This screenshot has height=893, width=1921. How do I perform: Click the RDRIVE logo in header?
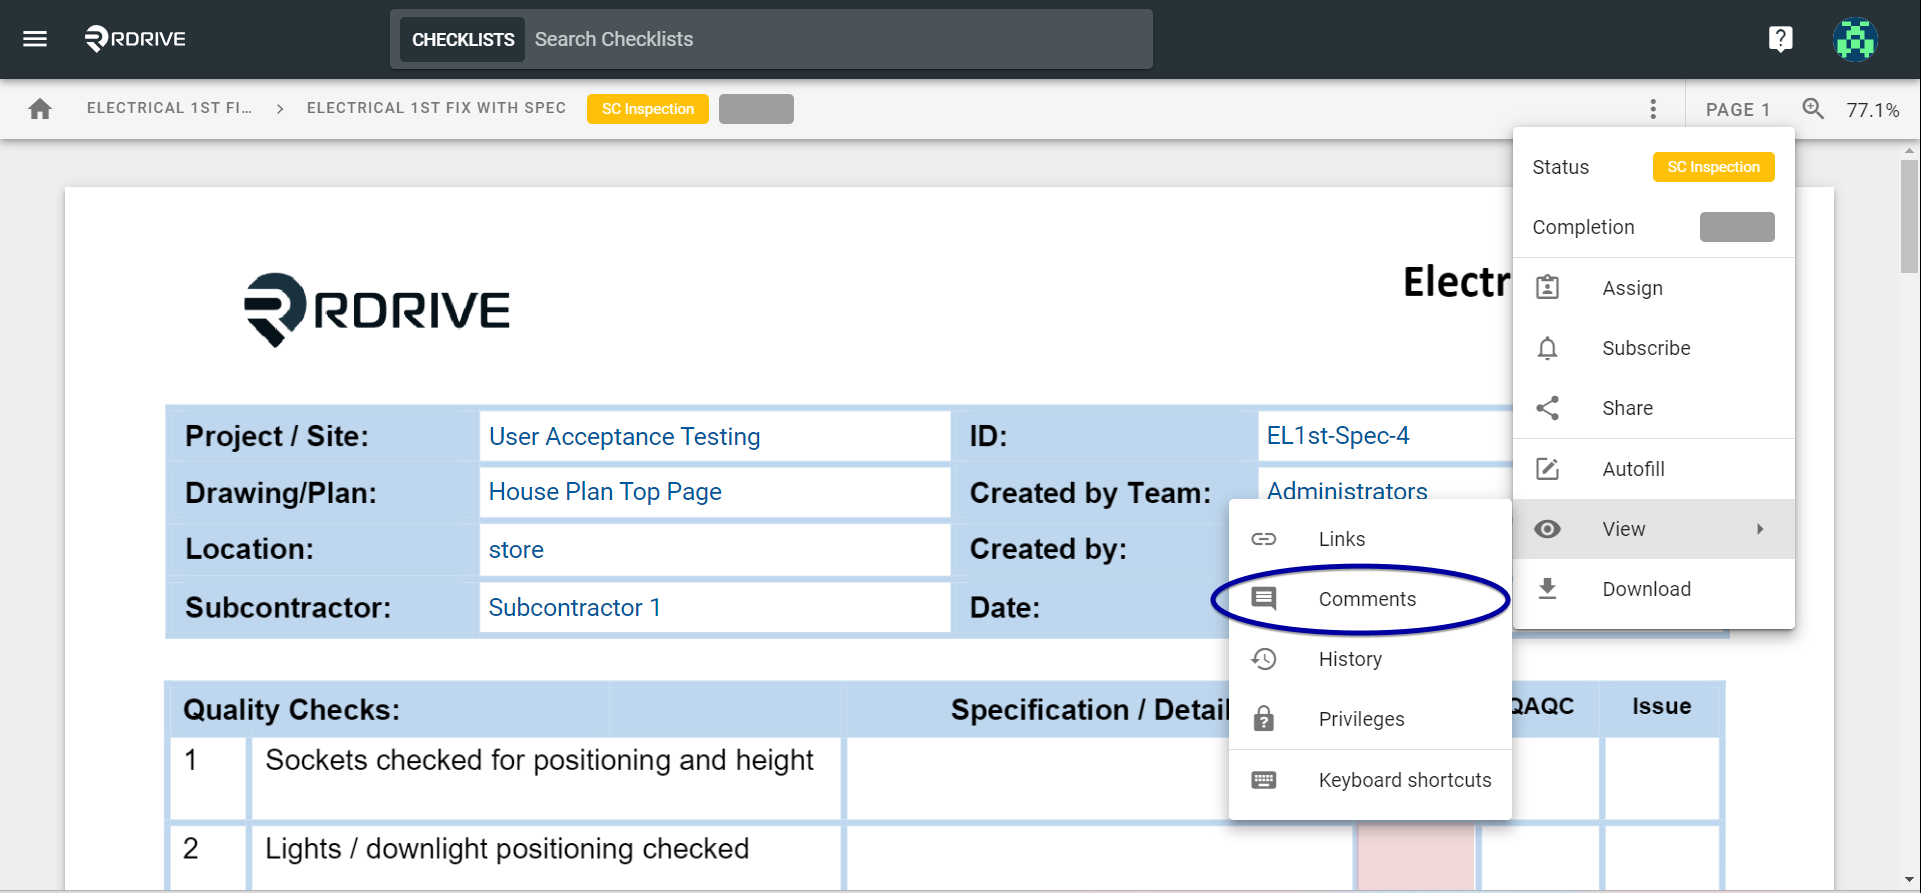point(135,39)
